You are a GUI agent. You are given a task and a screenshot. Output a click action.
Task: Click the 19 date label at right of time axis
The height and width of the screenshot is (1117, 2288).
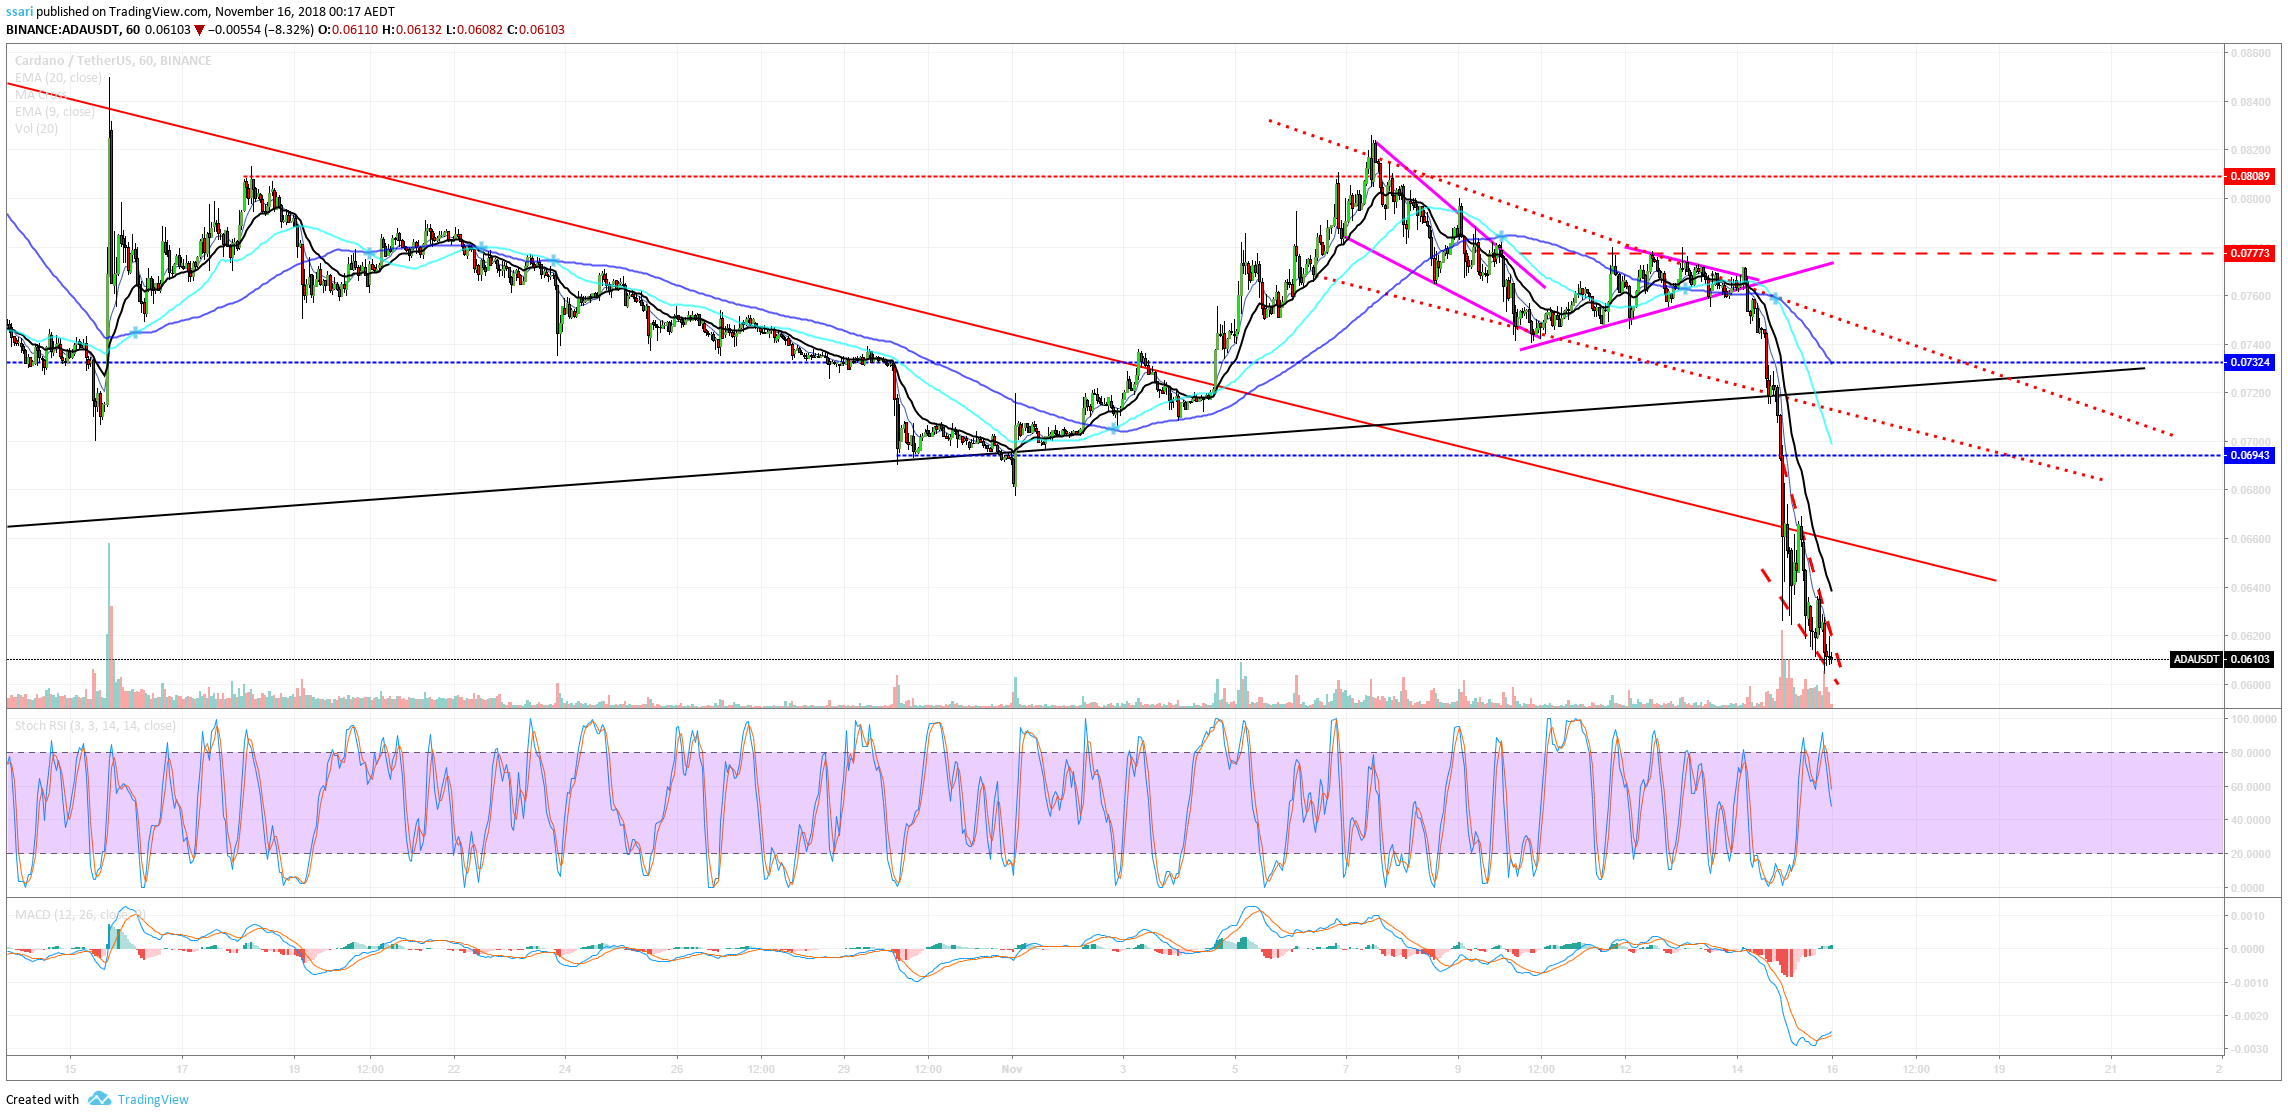pos(1999,1069)
